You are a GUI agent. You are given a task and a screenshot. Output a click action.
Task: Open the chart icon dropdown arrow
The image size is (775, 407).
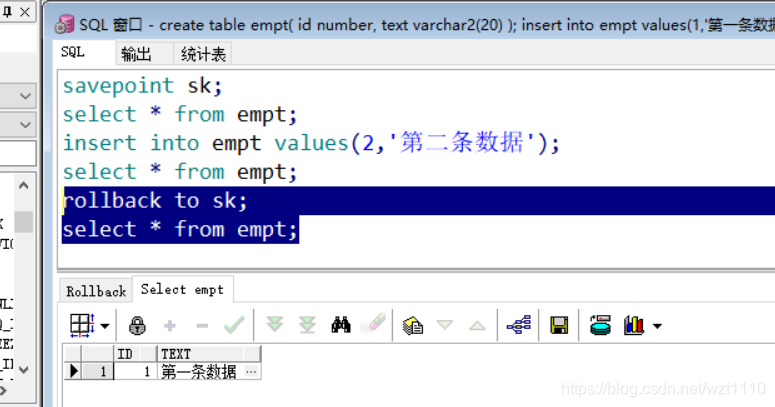click(x=657, y=326)
